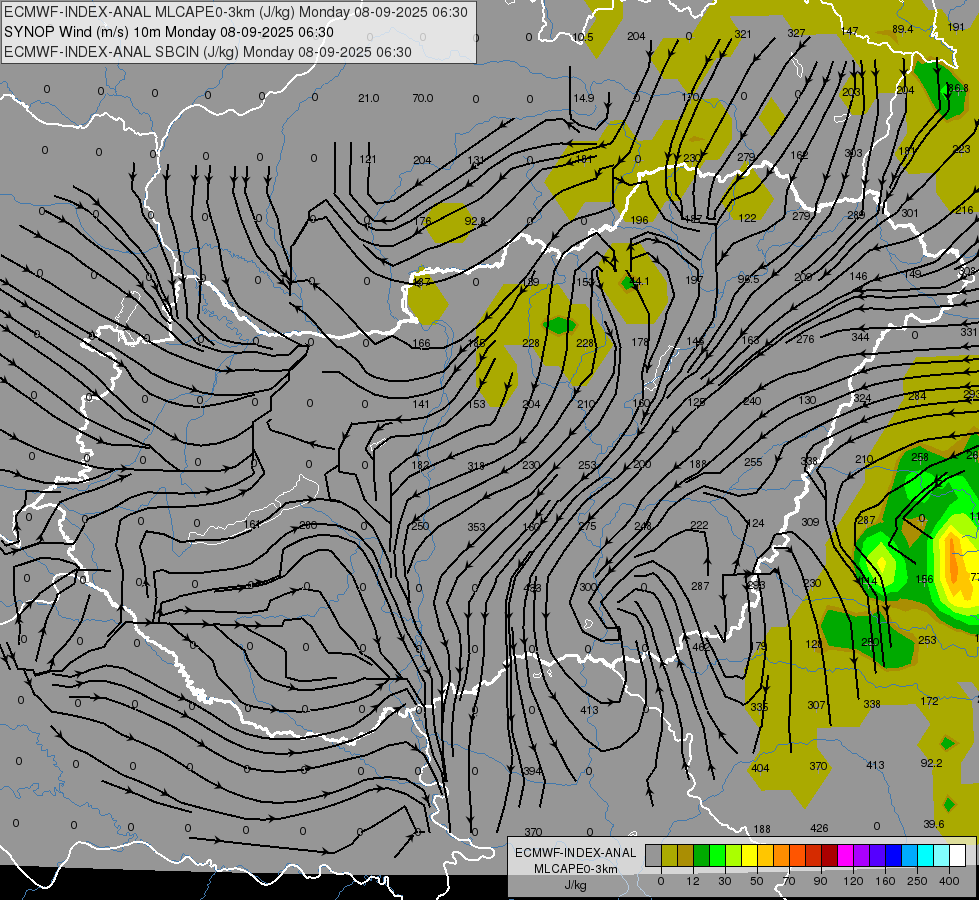
Task: Click the legend tick label 160
Action: 885,881
